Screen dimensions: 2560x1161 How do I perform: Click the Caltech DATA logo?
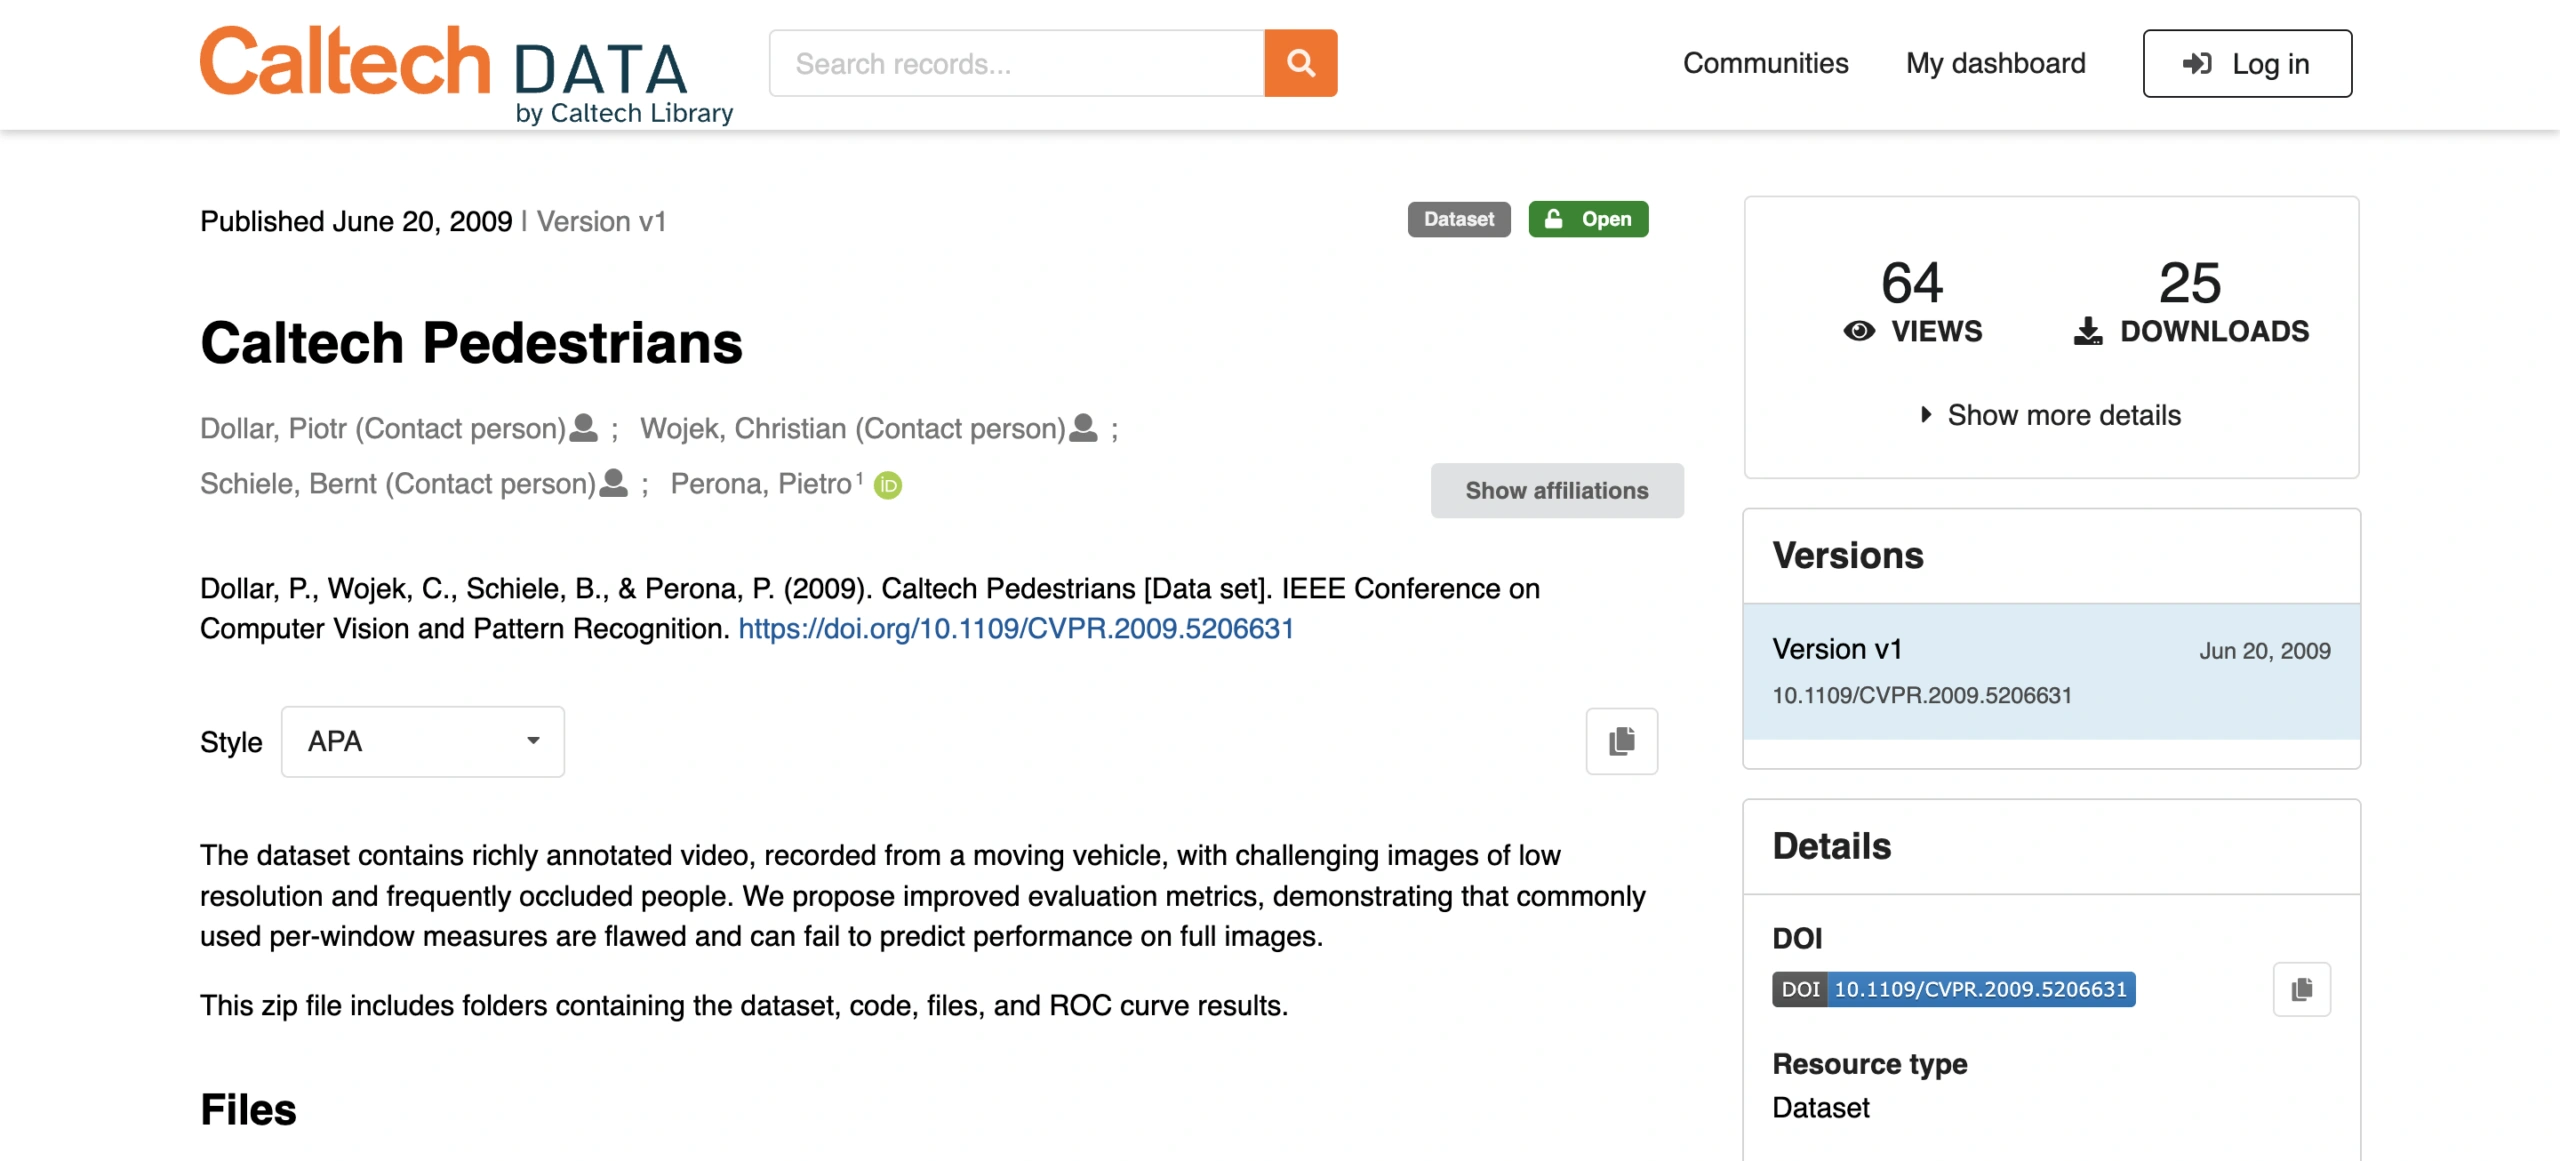tap(466, 75)
